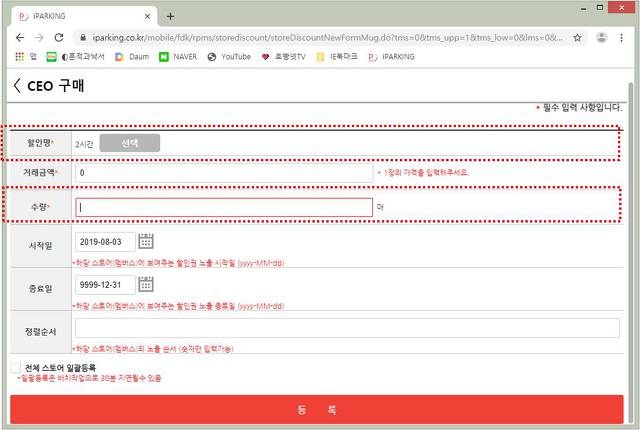640x430 pixels.
Task: Bookmark this page with the star icon
Action: click(577, 38)
